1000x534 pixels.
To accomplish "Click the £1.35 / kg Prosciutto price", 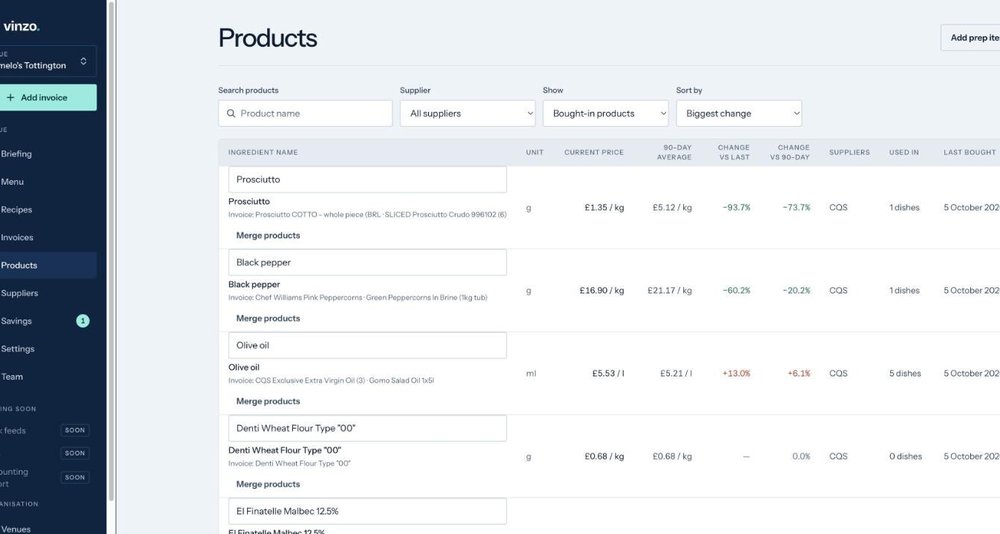I will (604, 207).
